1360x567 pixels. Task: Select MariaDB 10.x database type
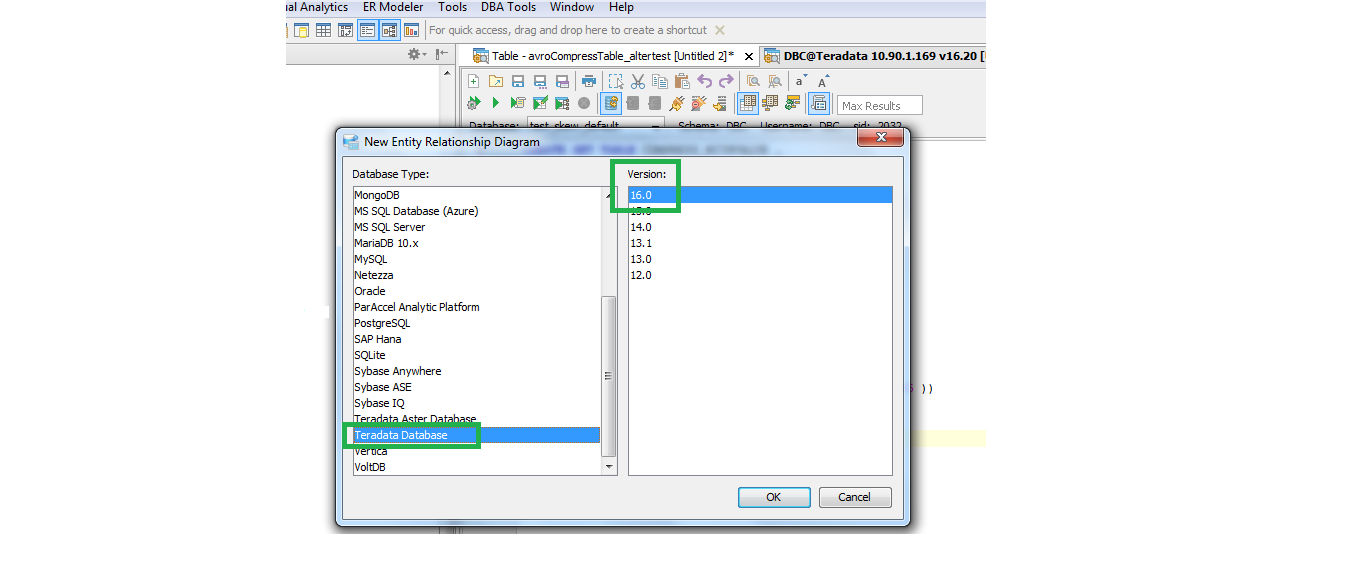[x=477, y=243]
